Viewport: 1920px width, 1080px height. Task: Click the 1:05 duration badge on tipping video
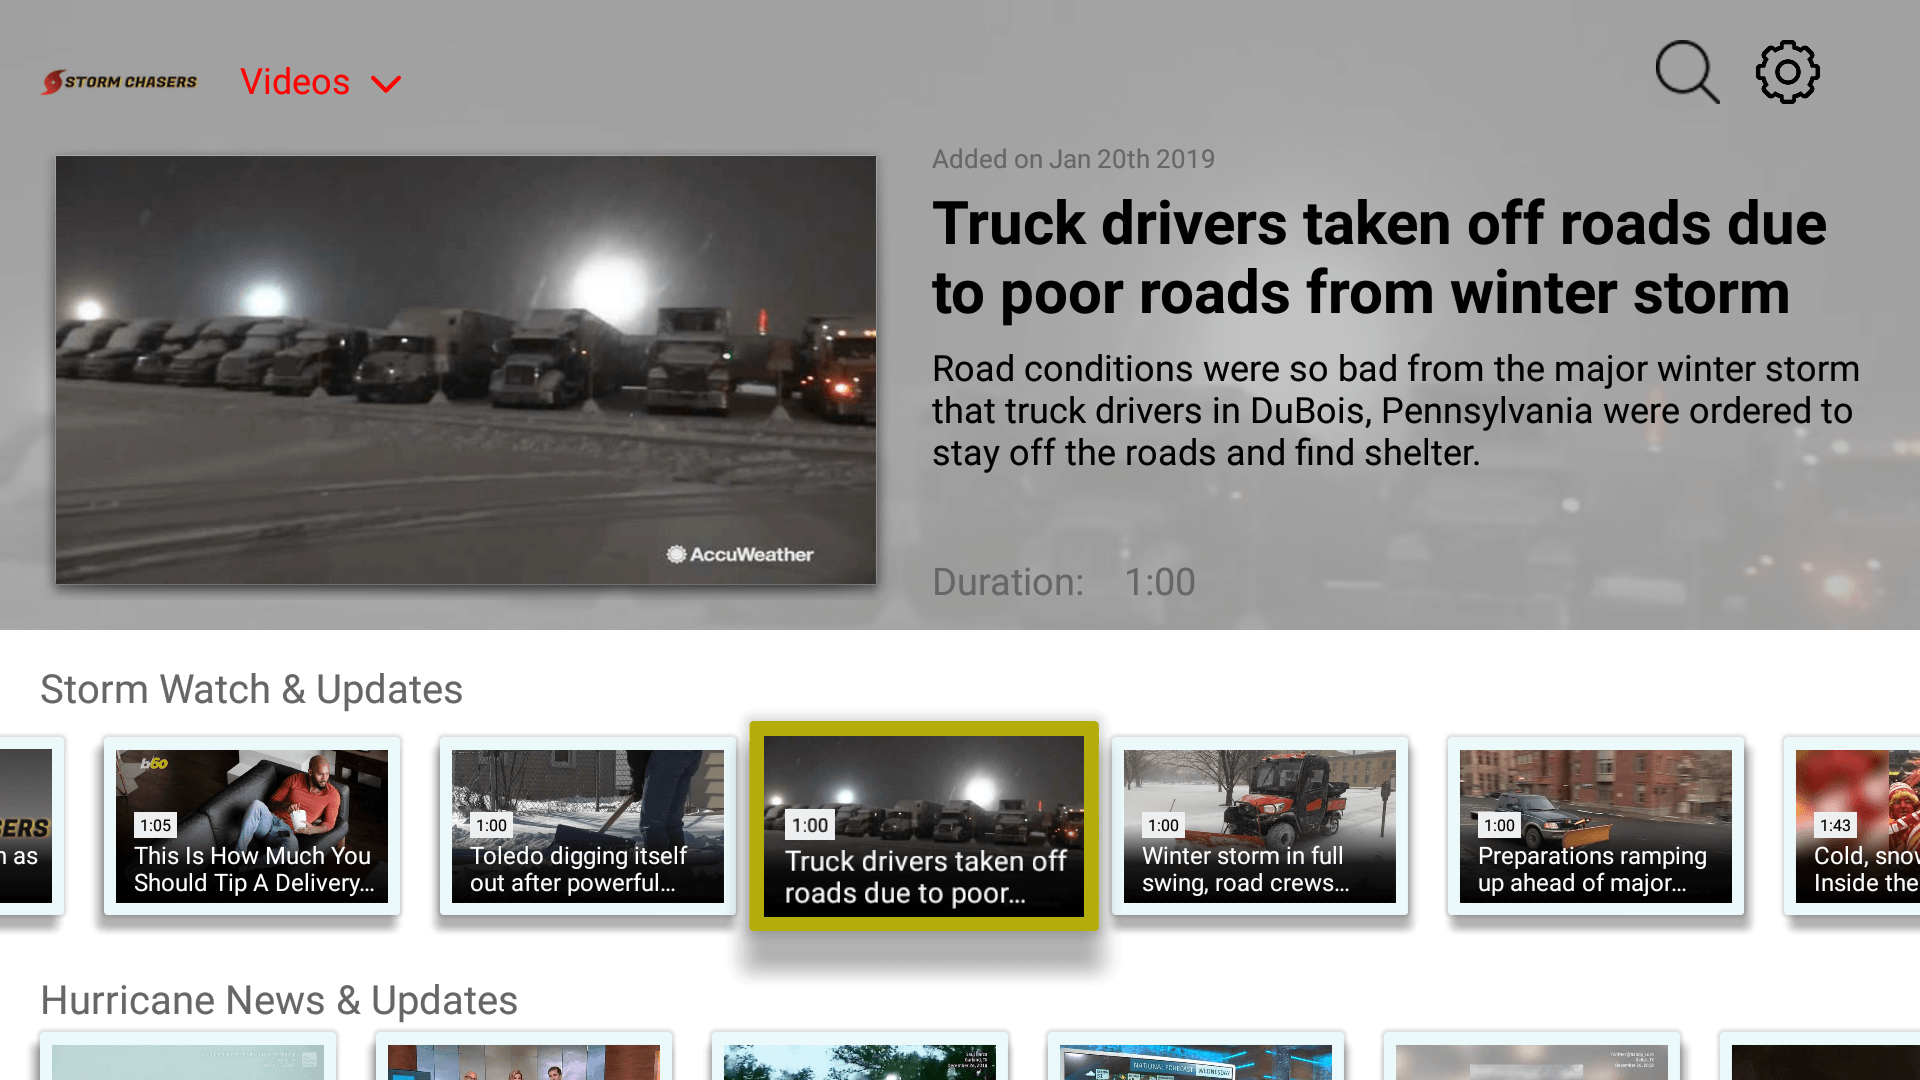click(155, 825)
